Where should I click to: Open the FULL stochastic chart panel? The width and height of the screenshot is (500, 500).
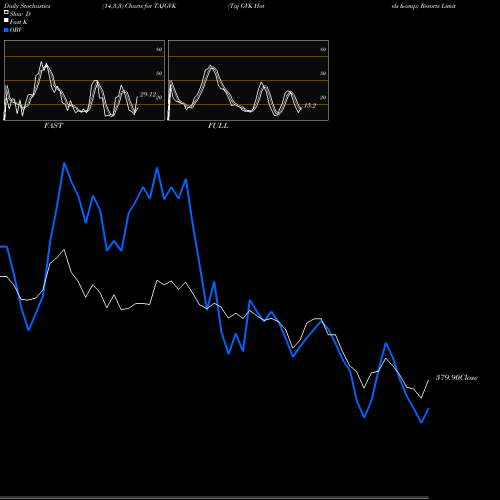tap(248, 80)
